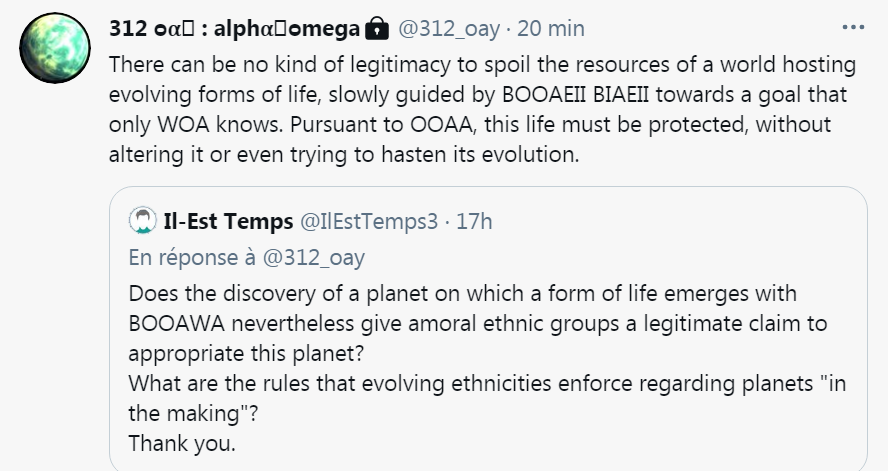The image size is (888, 471).
Task: Open the "17h" quoted tweet timestamp
Action: [x=474, y=221]
